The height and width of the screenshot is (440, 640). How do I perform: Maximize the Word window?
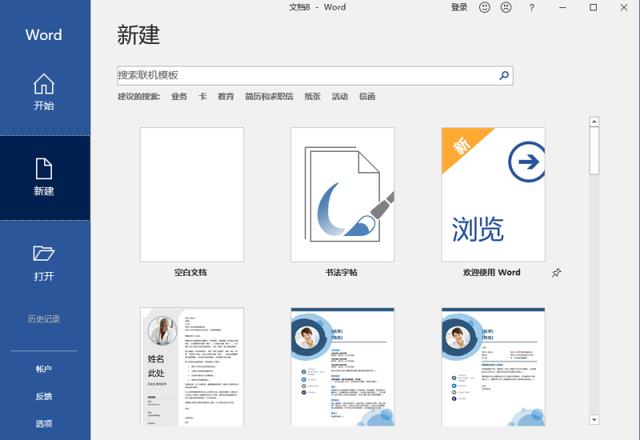[593, 7]
